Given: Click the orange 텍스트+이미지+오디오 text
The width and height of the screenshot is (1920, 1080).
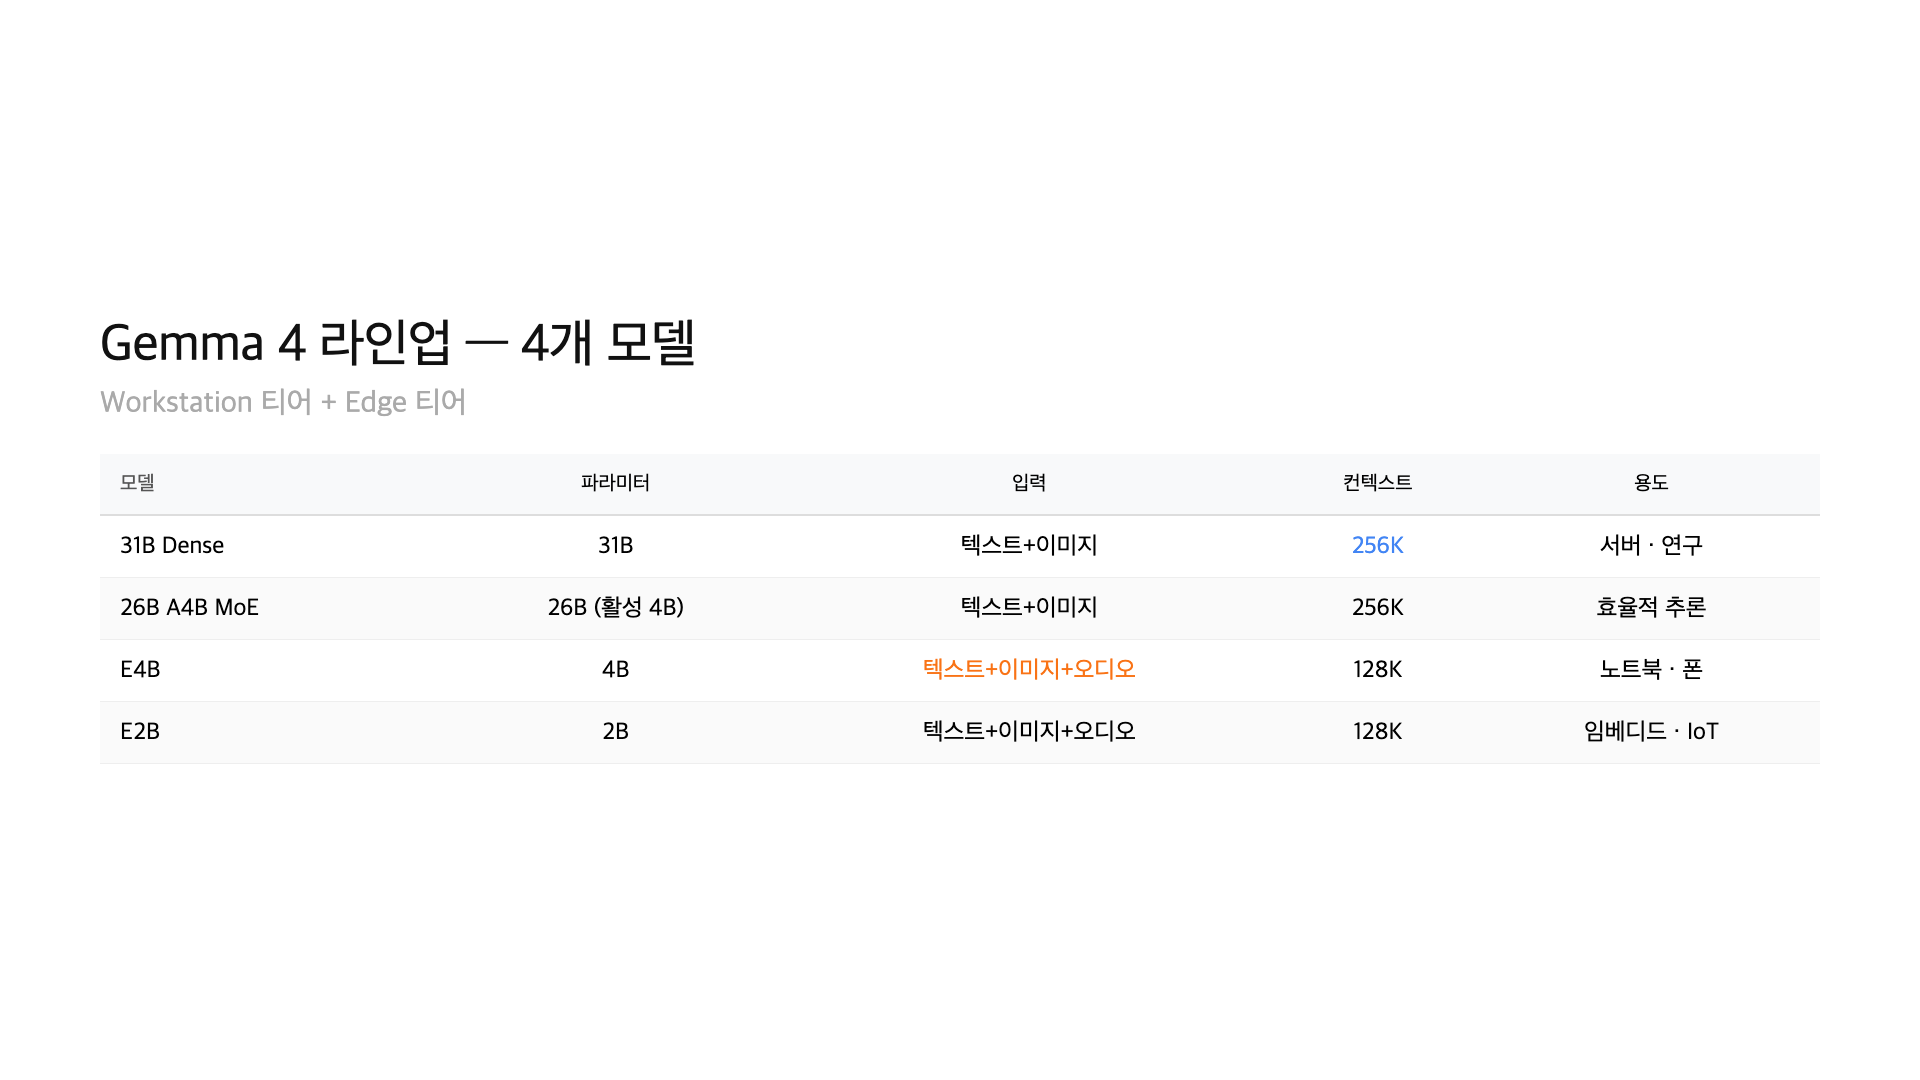Looking at the screenshot, I should (1028, 669).
